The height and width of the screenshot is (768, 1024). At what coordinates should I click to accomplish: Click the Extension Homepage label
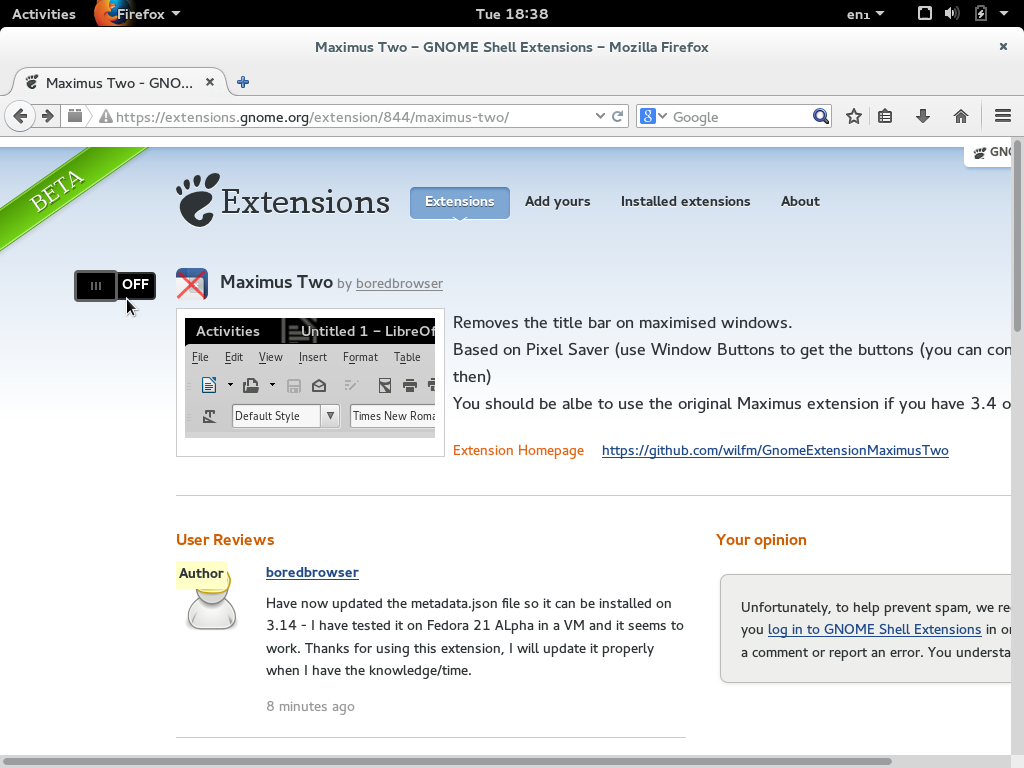(x=519, y=450)
